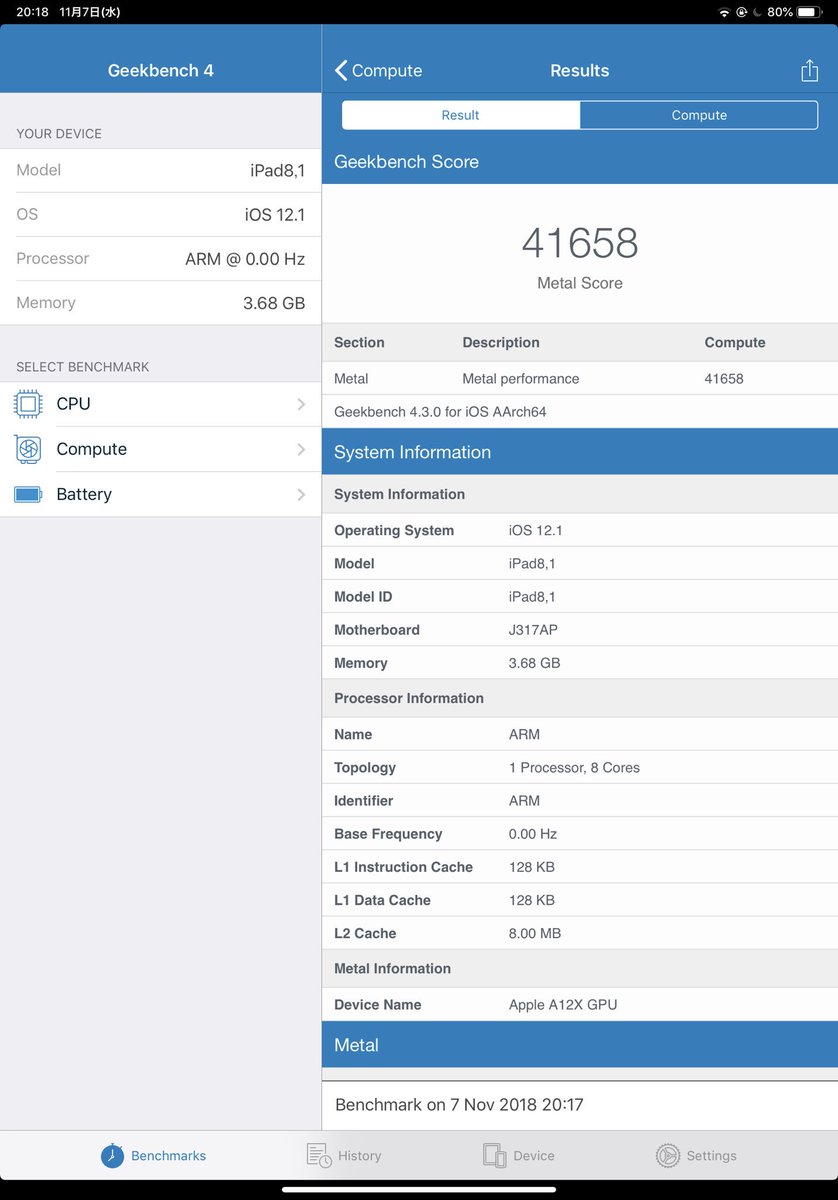Tap the ARM @ 0.00 Hz processor value

[x=245, y=259]
